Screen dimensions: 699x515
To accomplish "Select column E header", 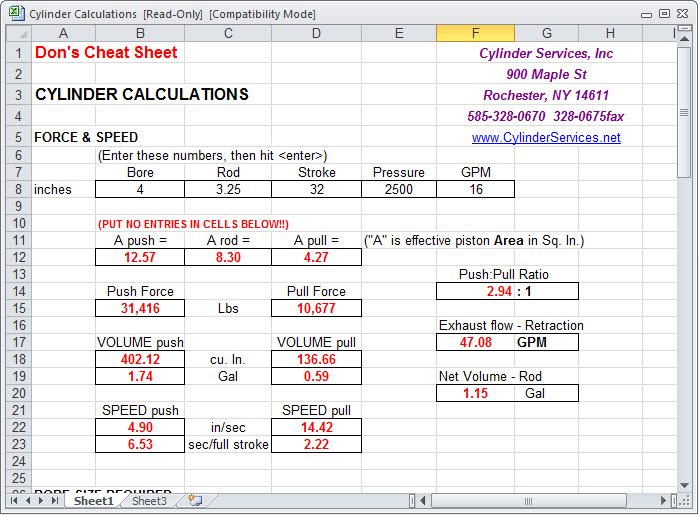I will click(x=399, y=33).
